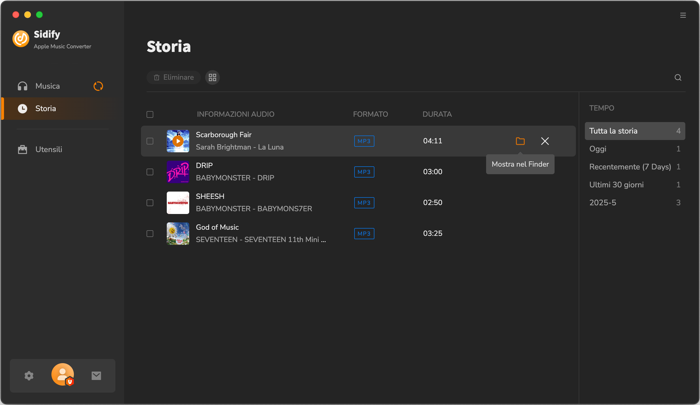Viewport: 700px width, 405px height.
Task: Click Sarah Brightman - La Luna text
Action: coord(239,147)
